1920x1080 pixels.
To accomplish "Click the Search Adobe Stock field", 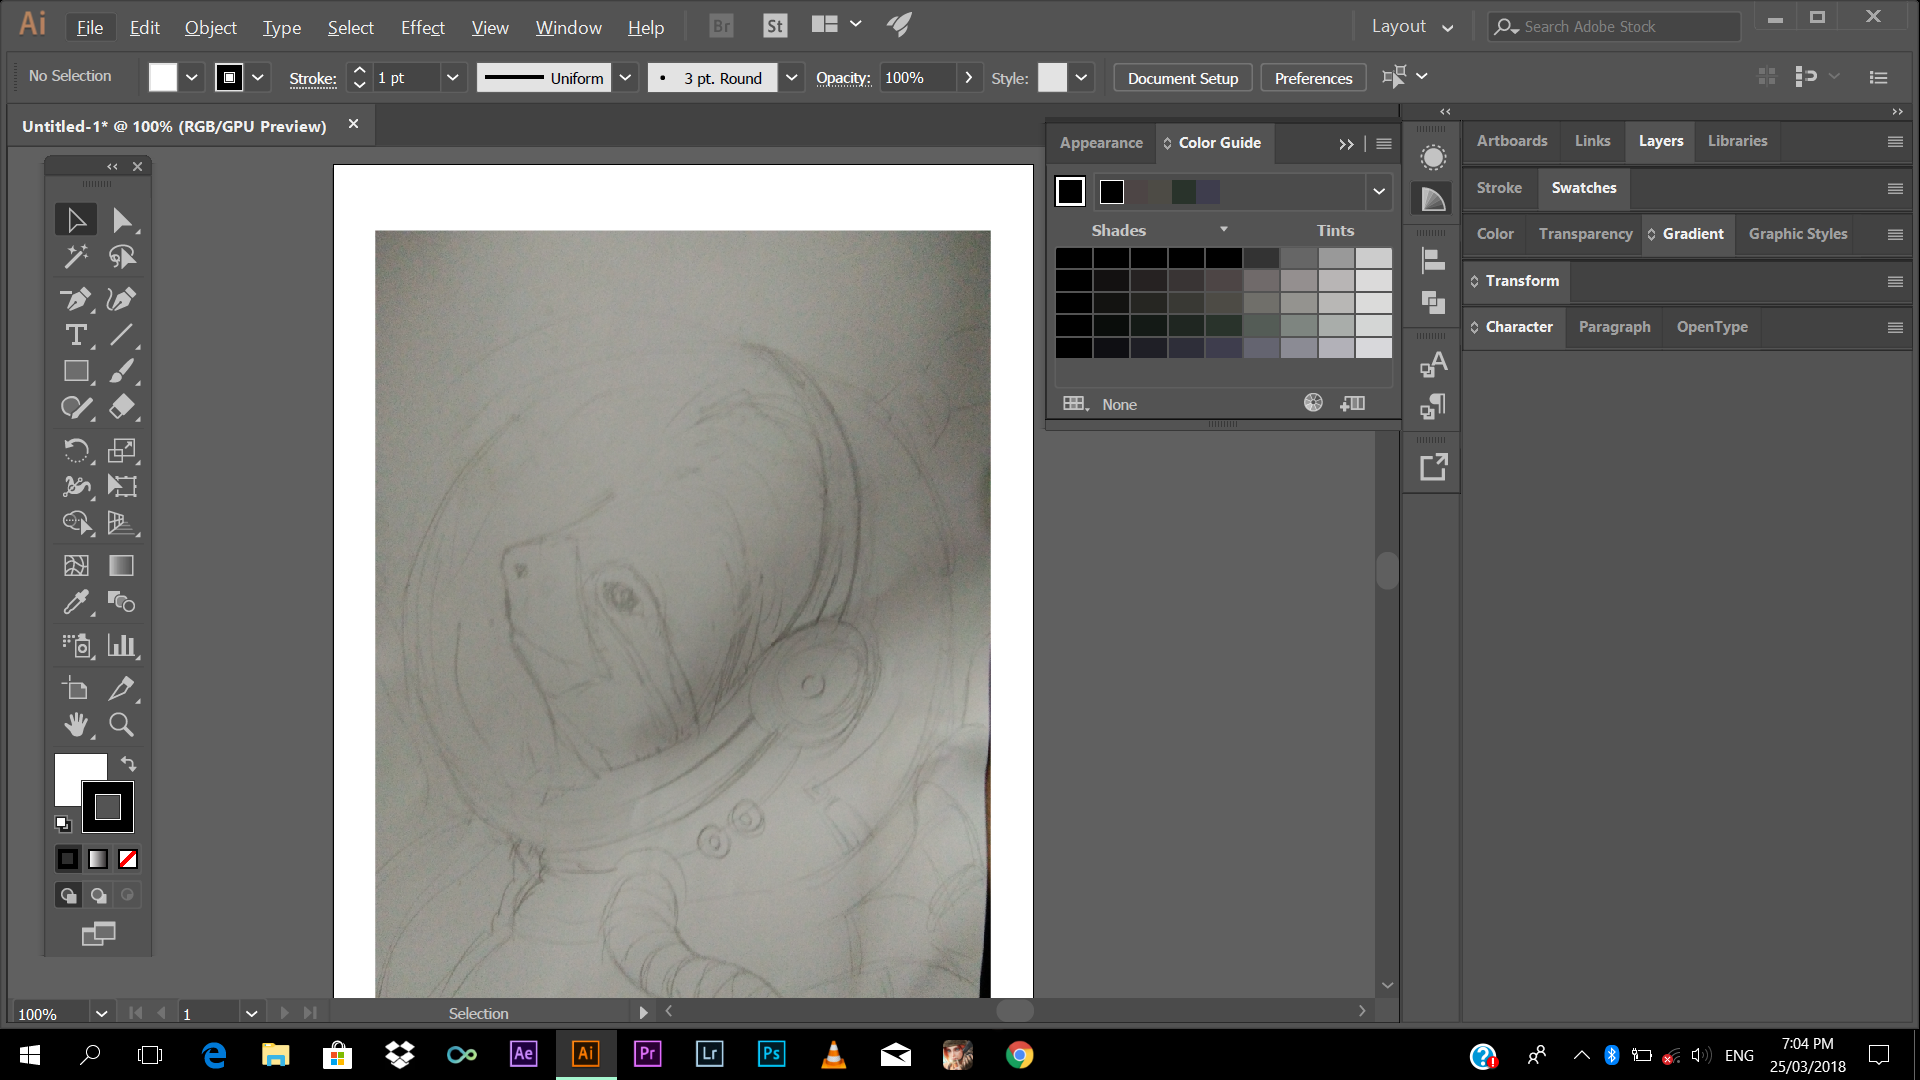I will [x=1614, y=27].
